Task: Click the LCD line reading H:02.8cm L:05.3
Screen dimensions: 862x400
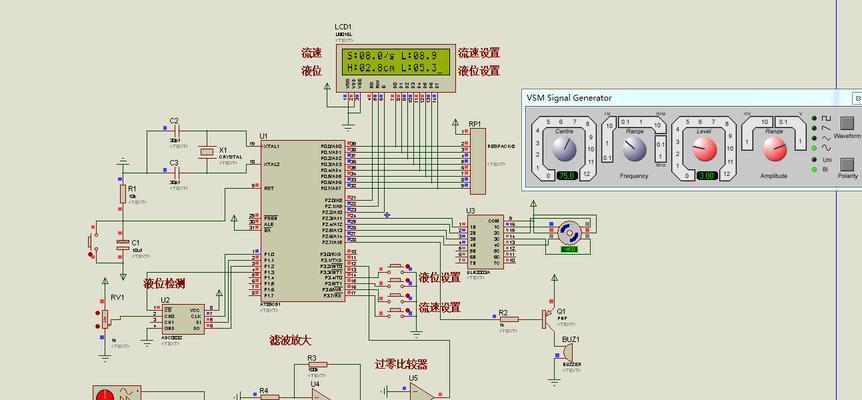Action: click(393, 68)
